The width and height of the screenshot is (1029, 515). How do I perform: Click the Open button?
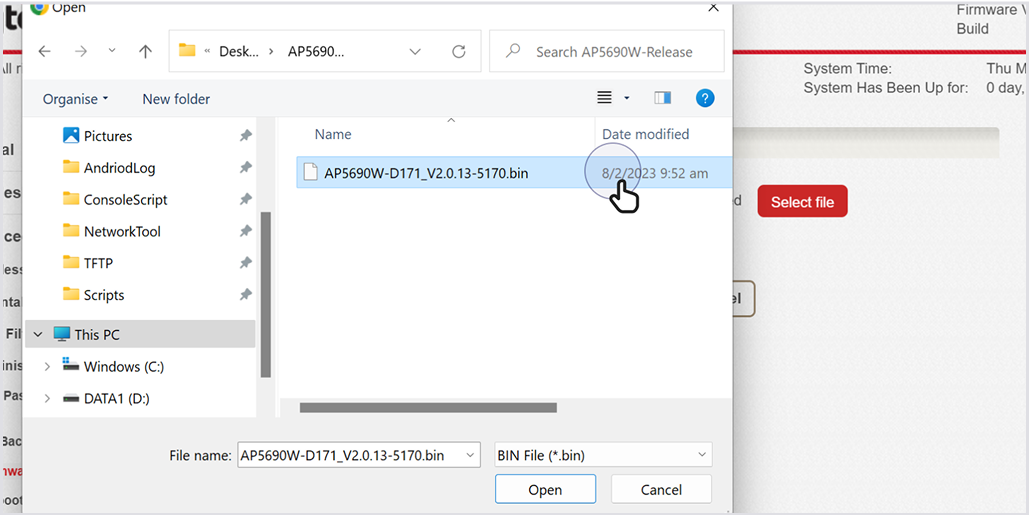coord(545,489)
